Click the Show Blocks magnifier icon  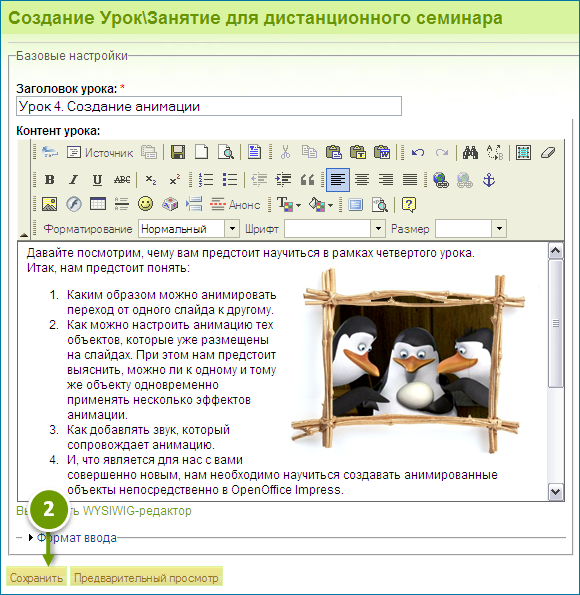tap(380, 205)
